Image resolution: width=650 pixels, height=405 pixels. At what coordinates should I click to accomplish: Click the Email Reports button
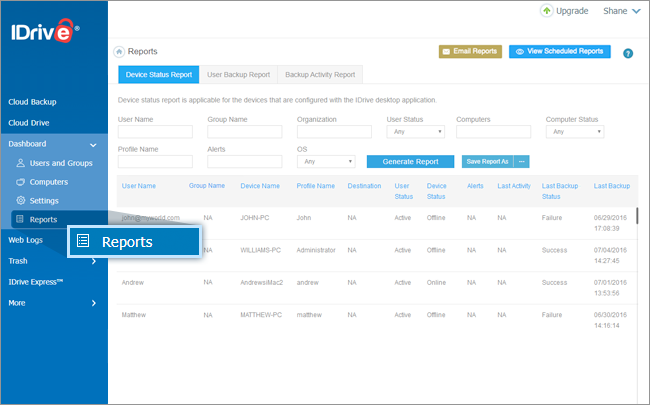point(470,51)
